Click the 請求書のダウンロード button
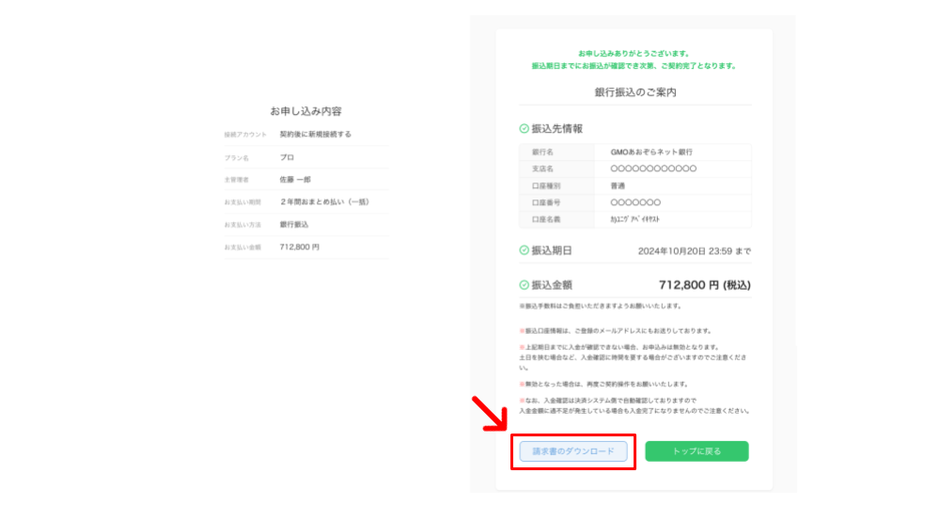This screenshot has height=508, width=940. coord(573,451)
